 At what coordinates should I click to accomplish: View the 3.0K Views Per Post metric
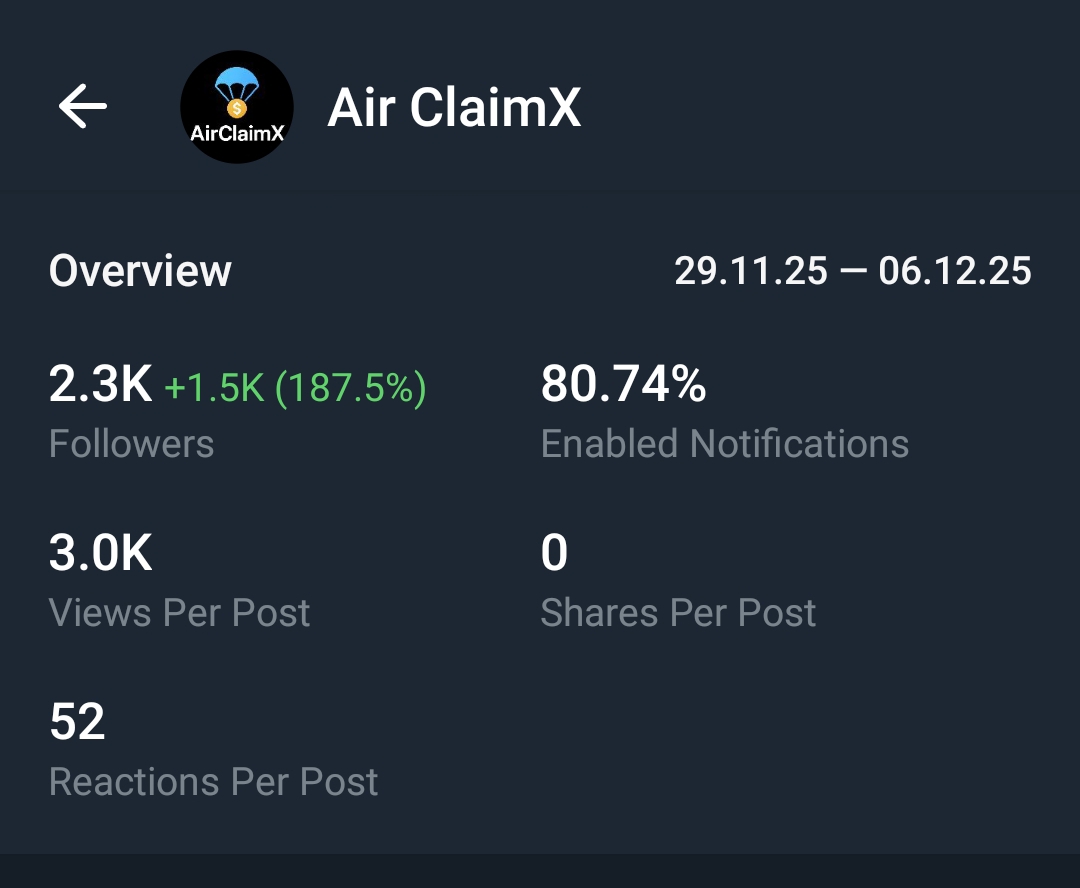99,551
